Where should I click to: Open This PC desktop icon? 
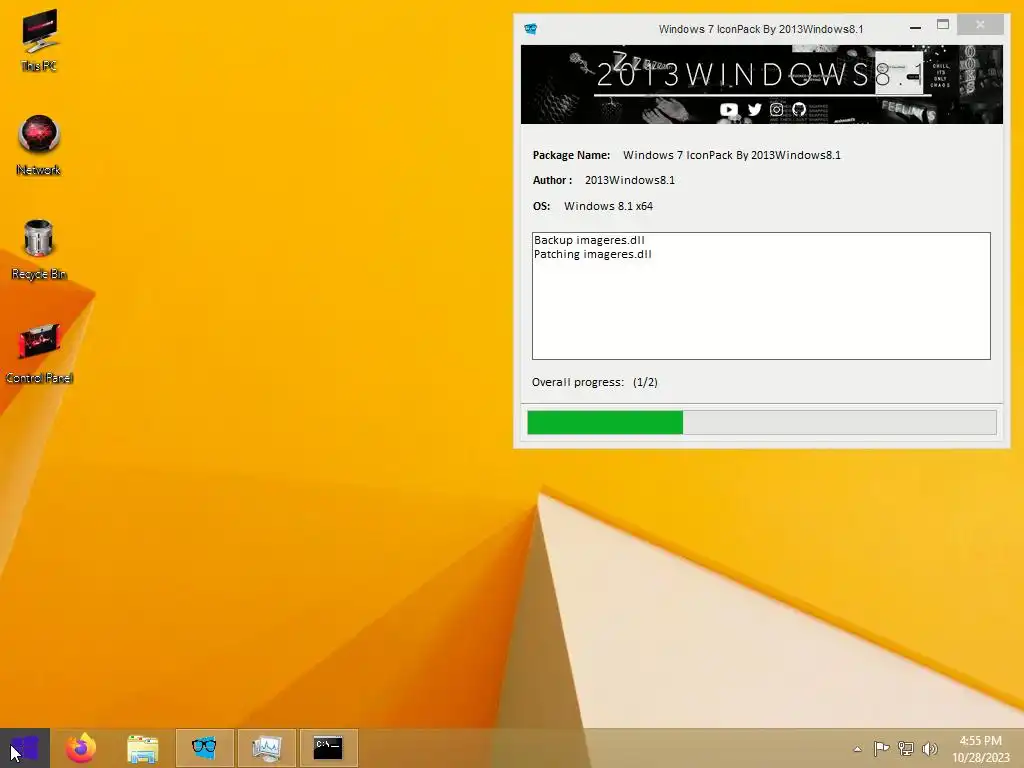coord(39,40)
